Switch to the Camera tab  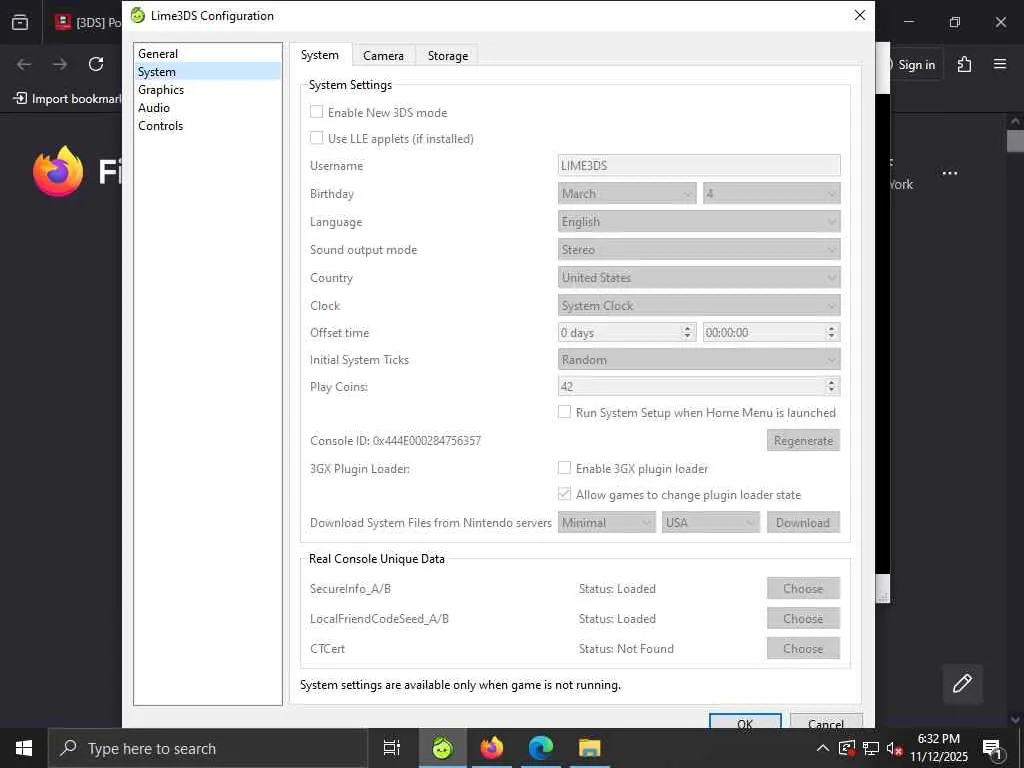[x=383, y=56]
